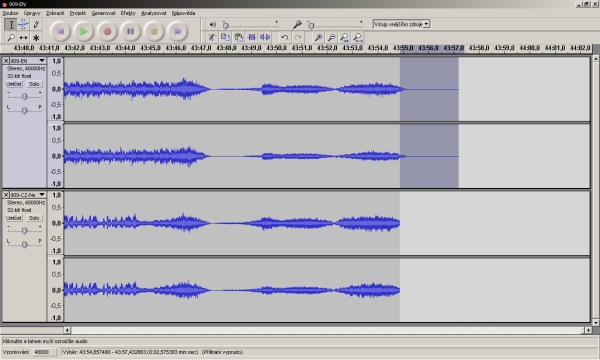600x360 pixels.
Task: Click the vertical scrollbar up arrow
Action: pyautogui.click(x=596, y=59)
